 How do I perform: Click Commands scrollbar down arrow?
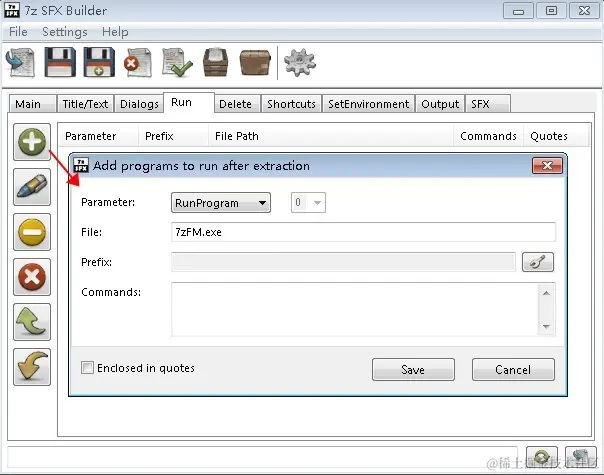(x=546, y=326)
